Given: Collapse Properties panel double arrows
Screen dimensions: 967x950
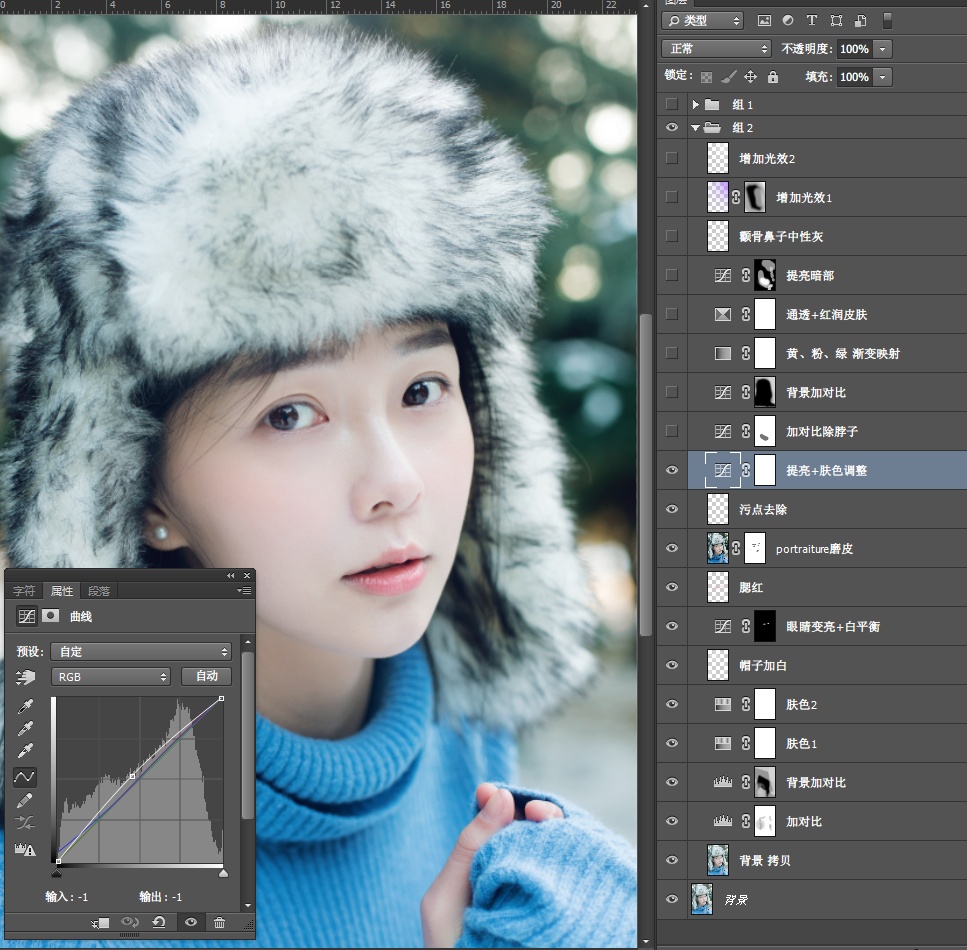Looking at the screenshot, I should coord(231,576).
